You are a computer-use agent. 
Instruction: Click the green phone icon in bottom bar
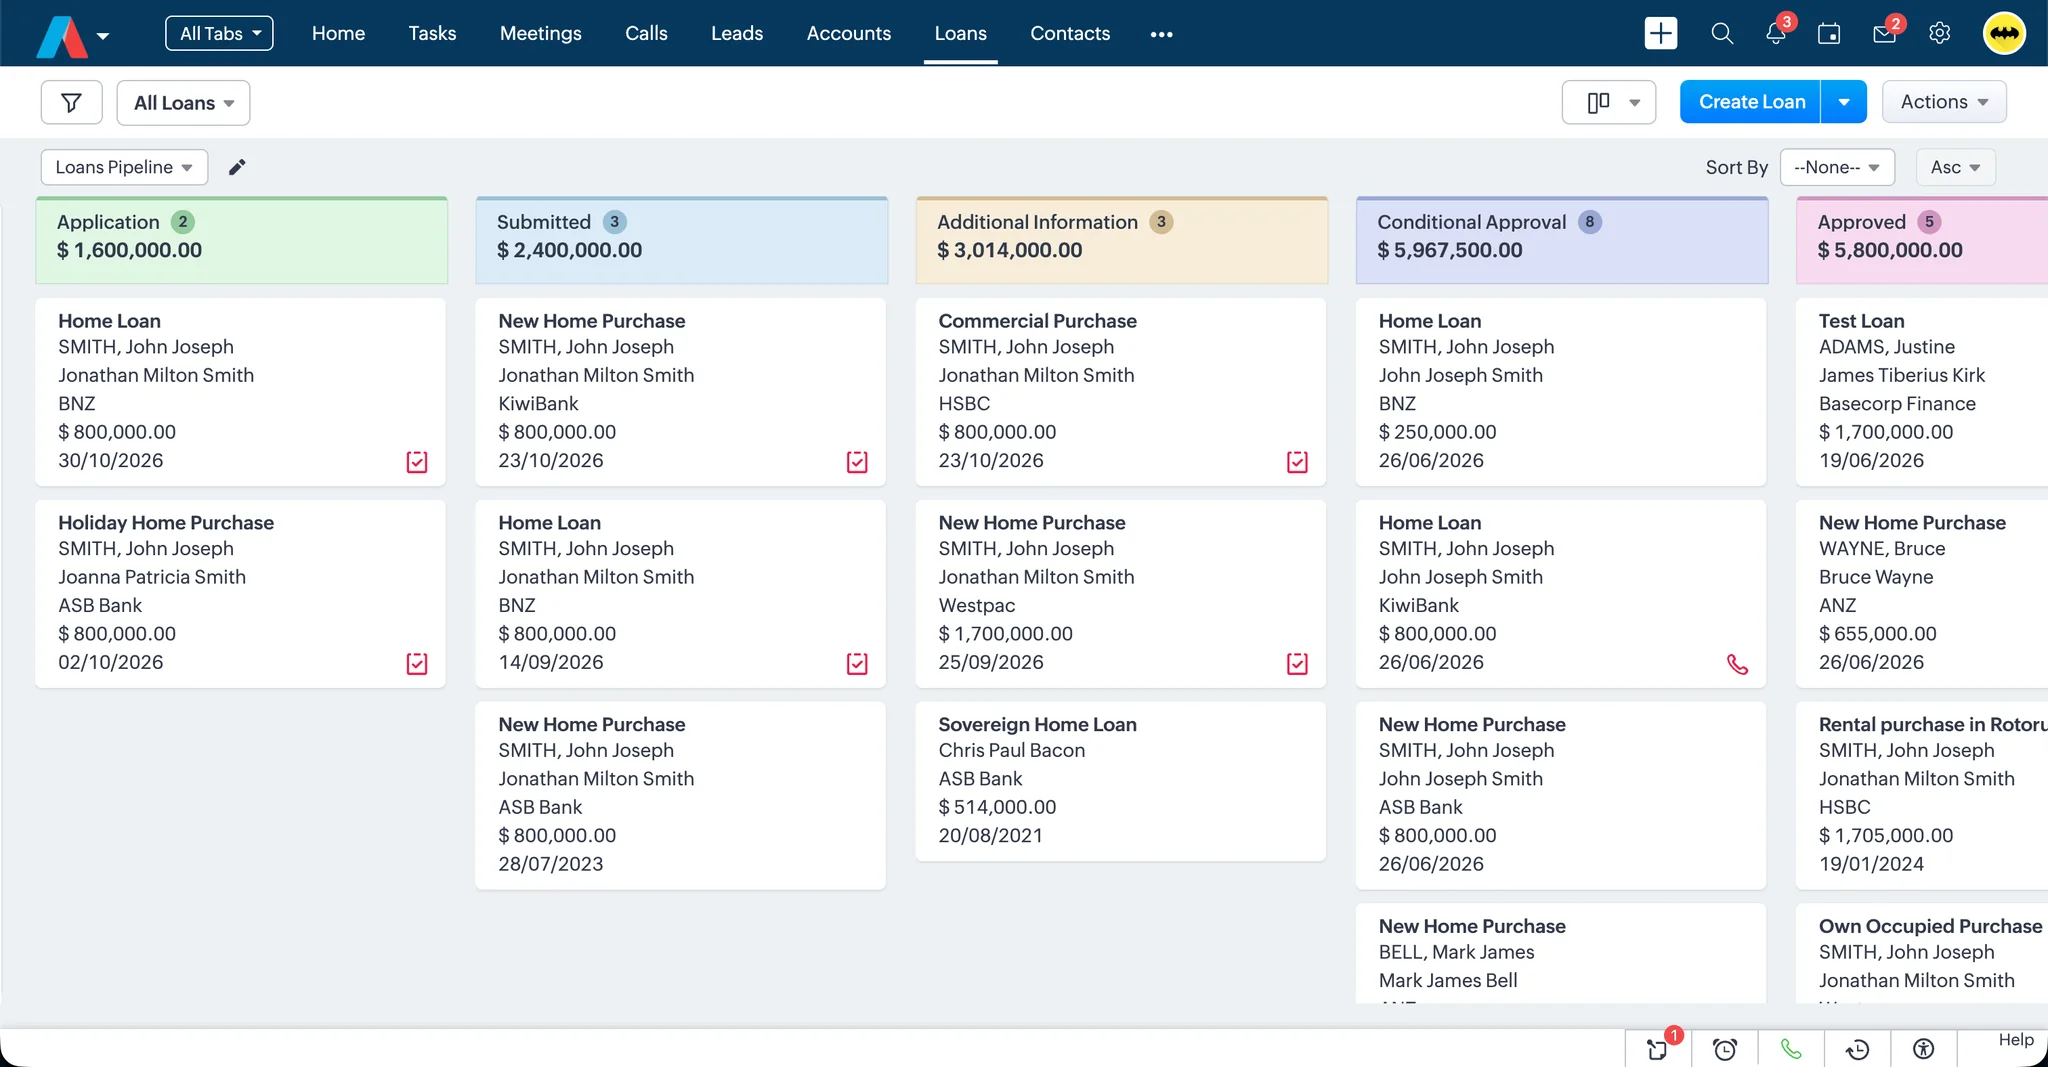tap(1791, 1048)
